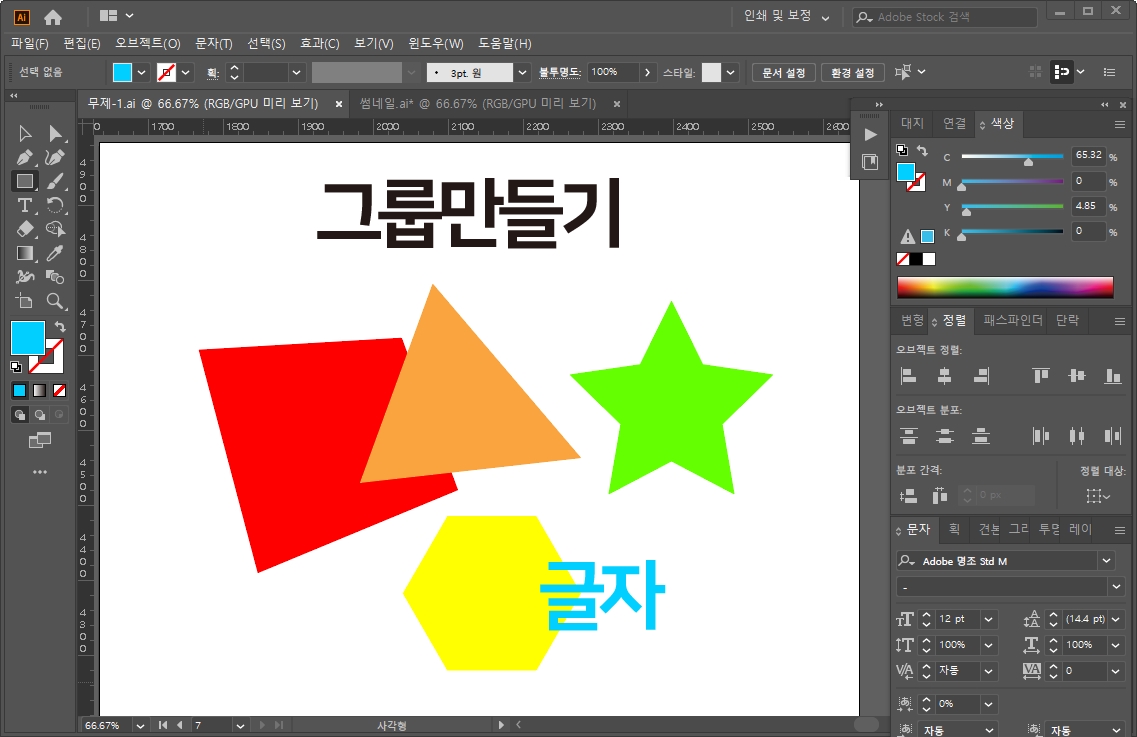Click horizontal align left icon

[909, 376]
